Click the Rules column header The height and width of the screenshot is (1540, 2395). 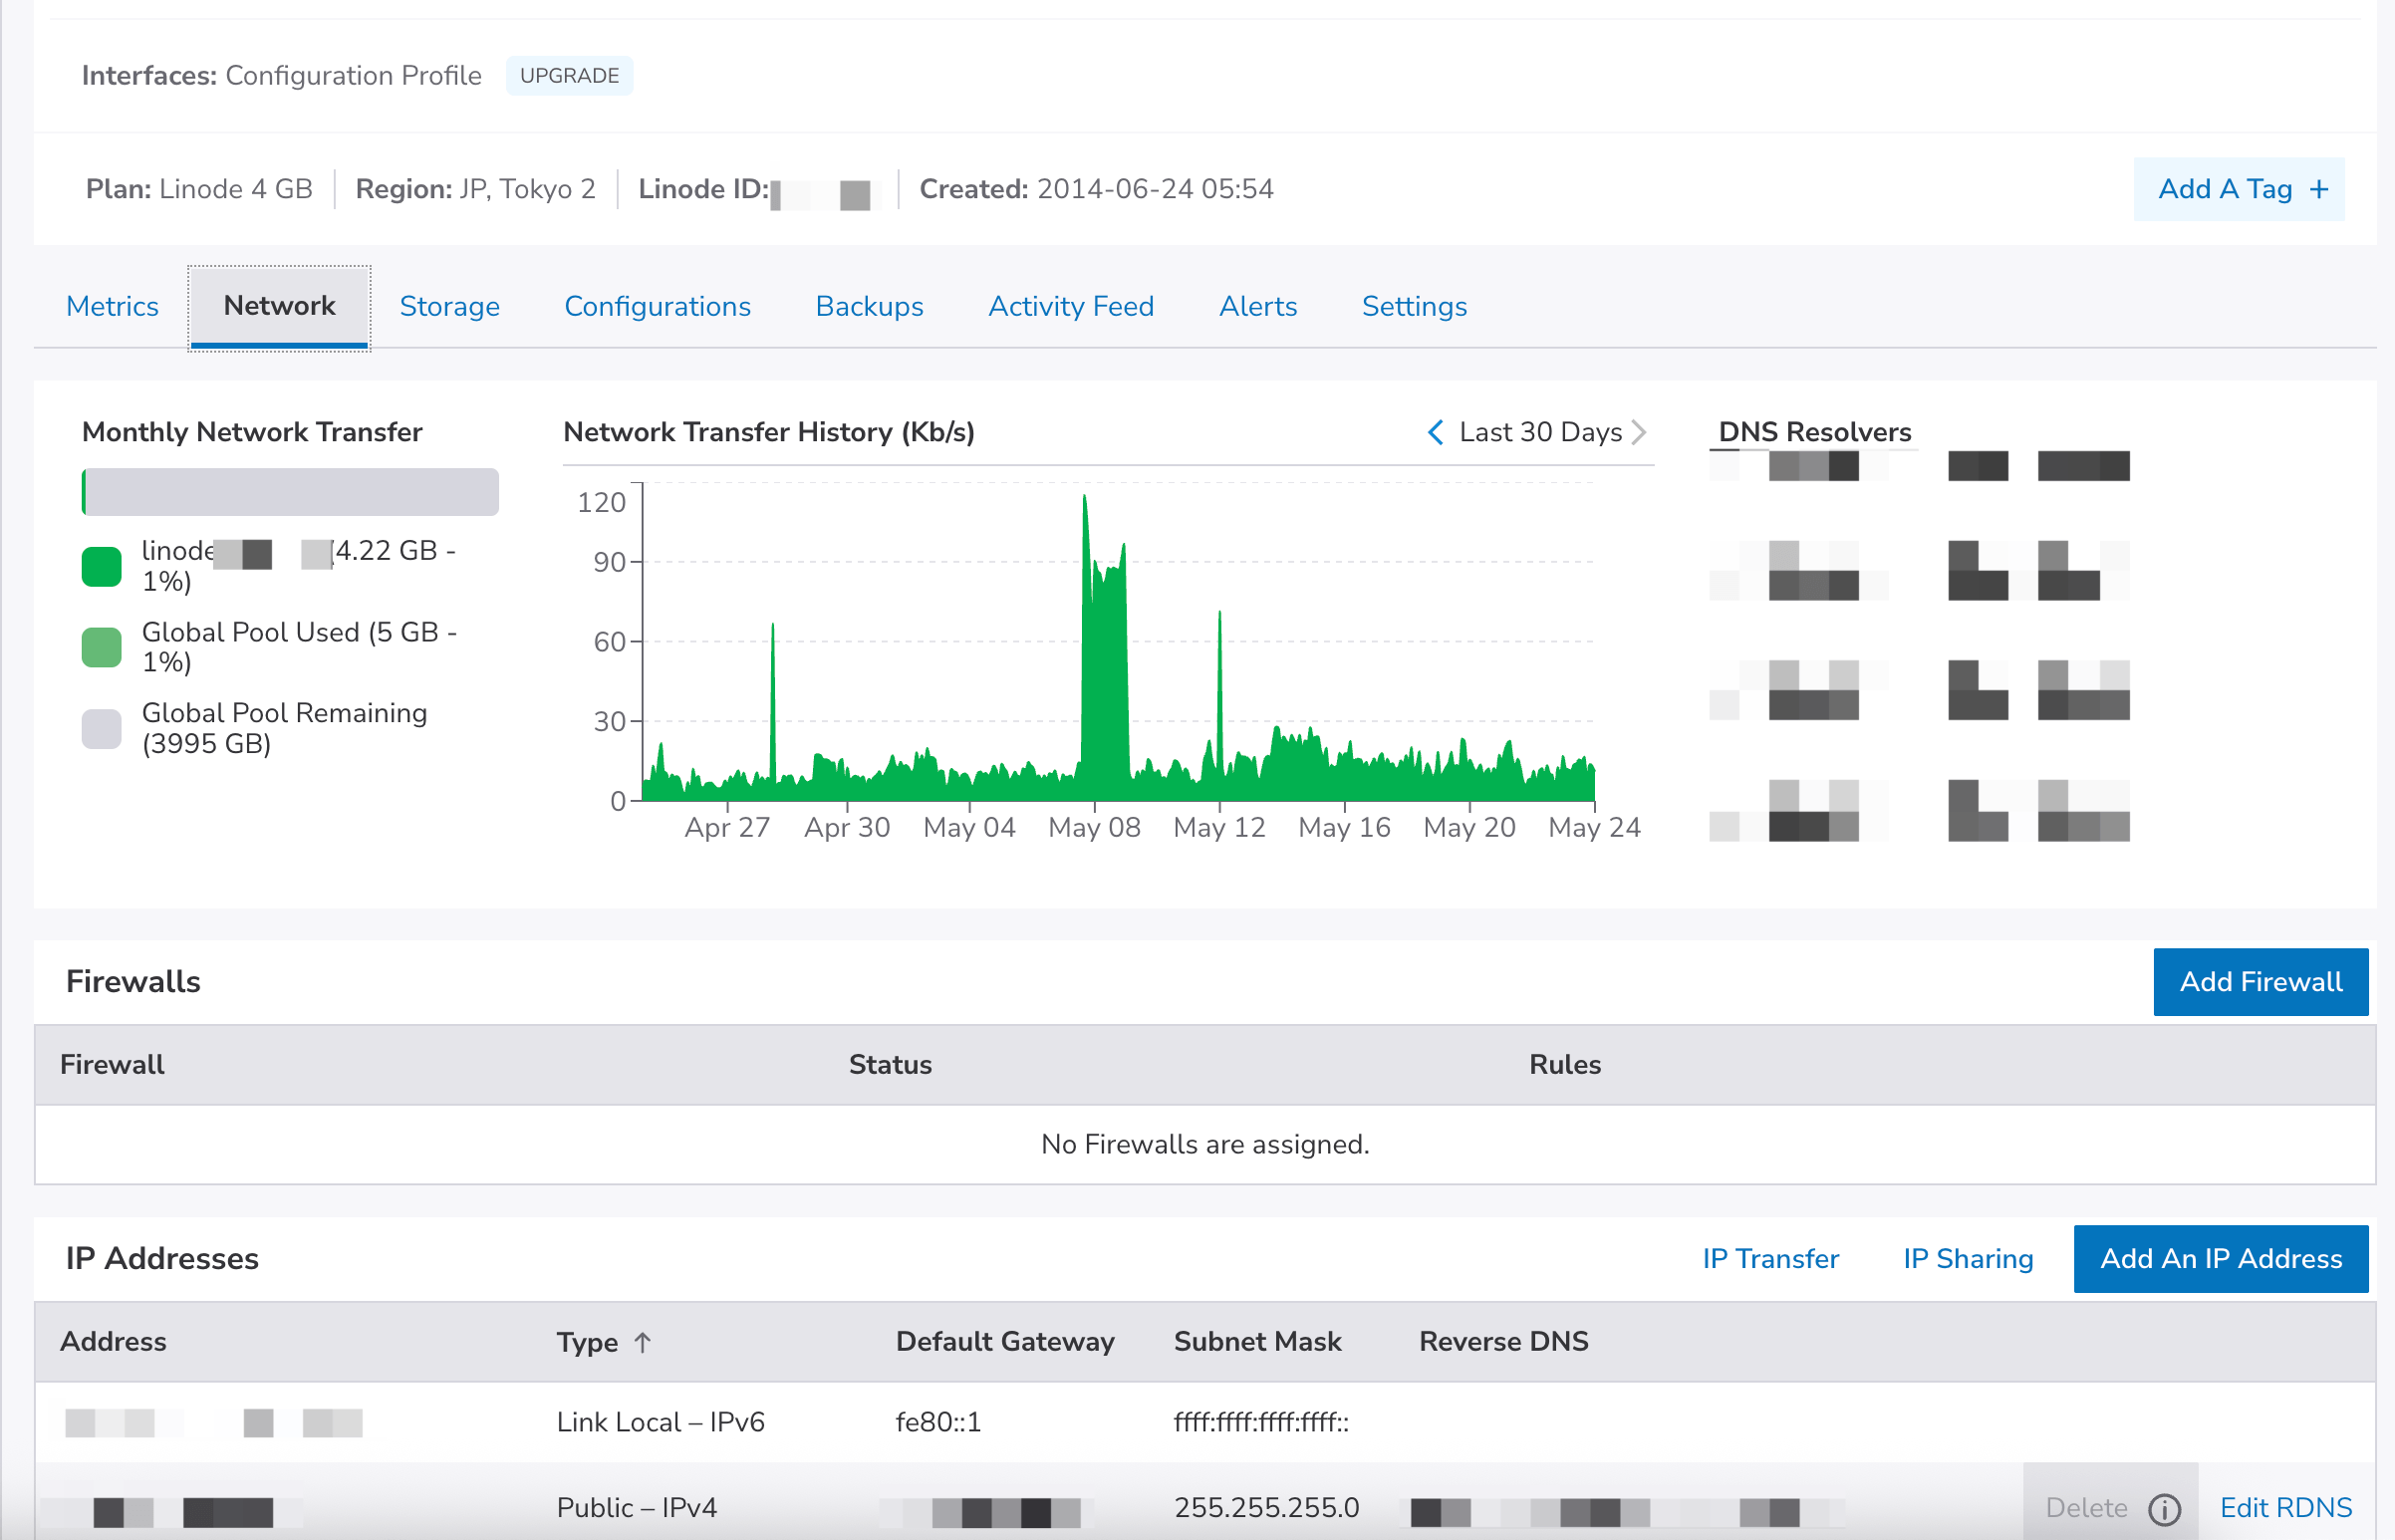(1565, 1065)
